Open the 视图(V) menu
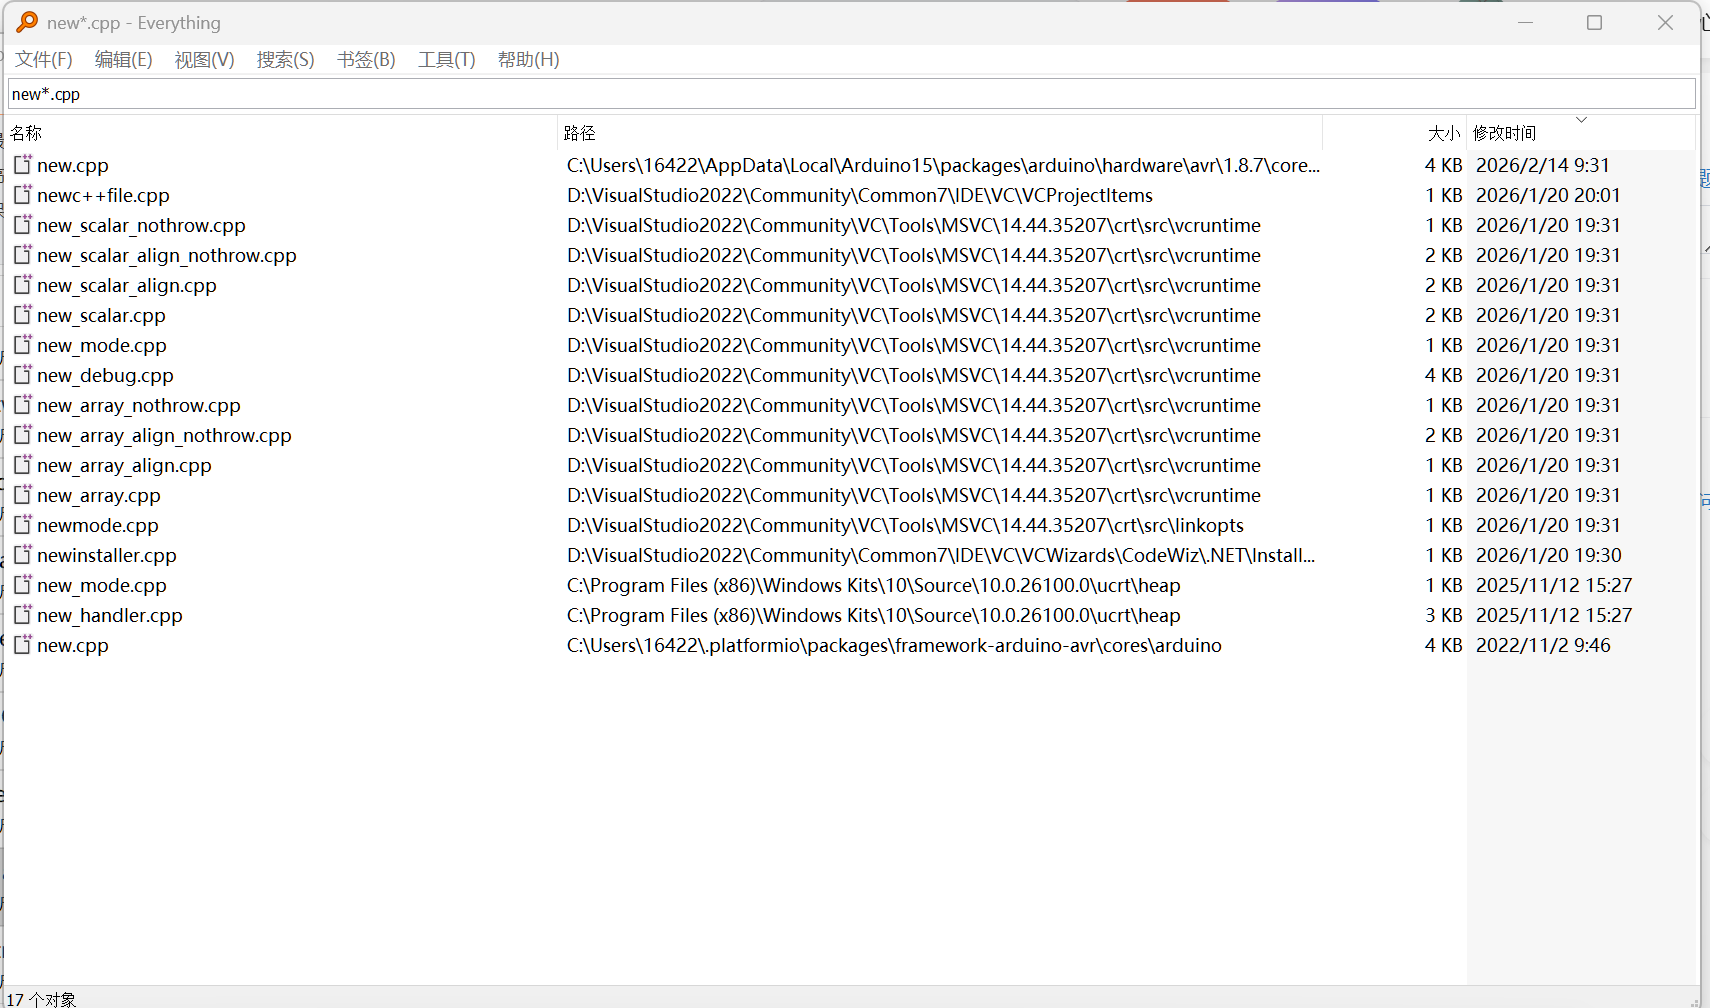The height and width of the screenshot is (1008, 1710). click(x=205, y=60)
